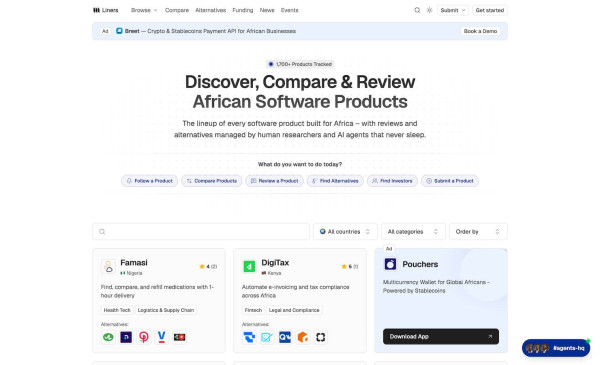600x365 pixels.
Task: Select Legal and Compliance tag
Action: click(x=294, y=310)
